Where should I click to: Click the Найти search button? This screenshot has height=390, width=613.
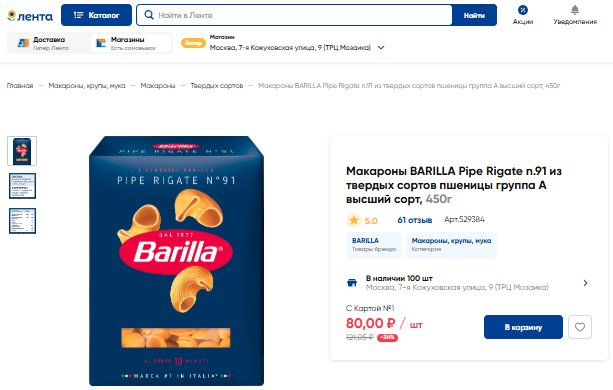click(474, 15)
